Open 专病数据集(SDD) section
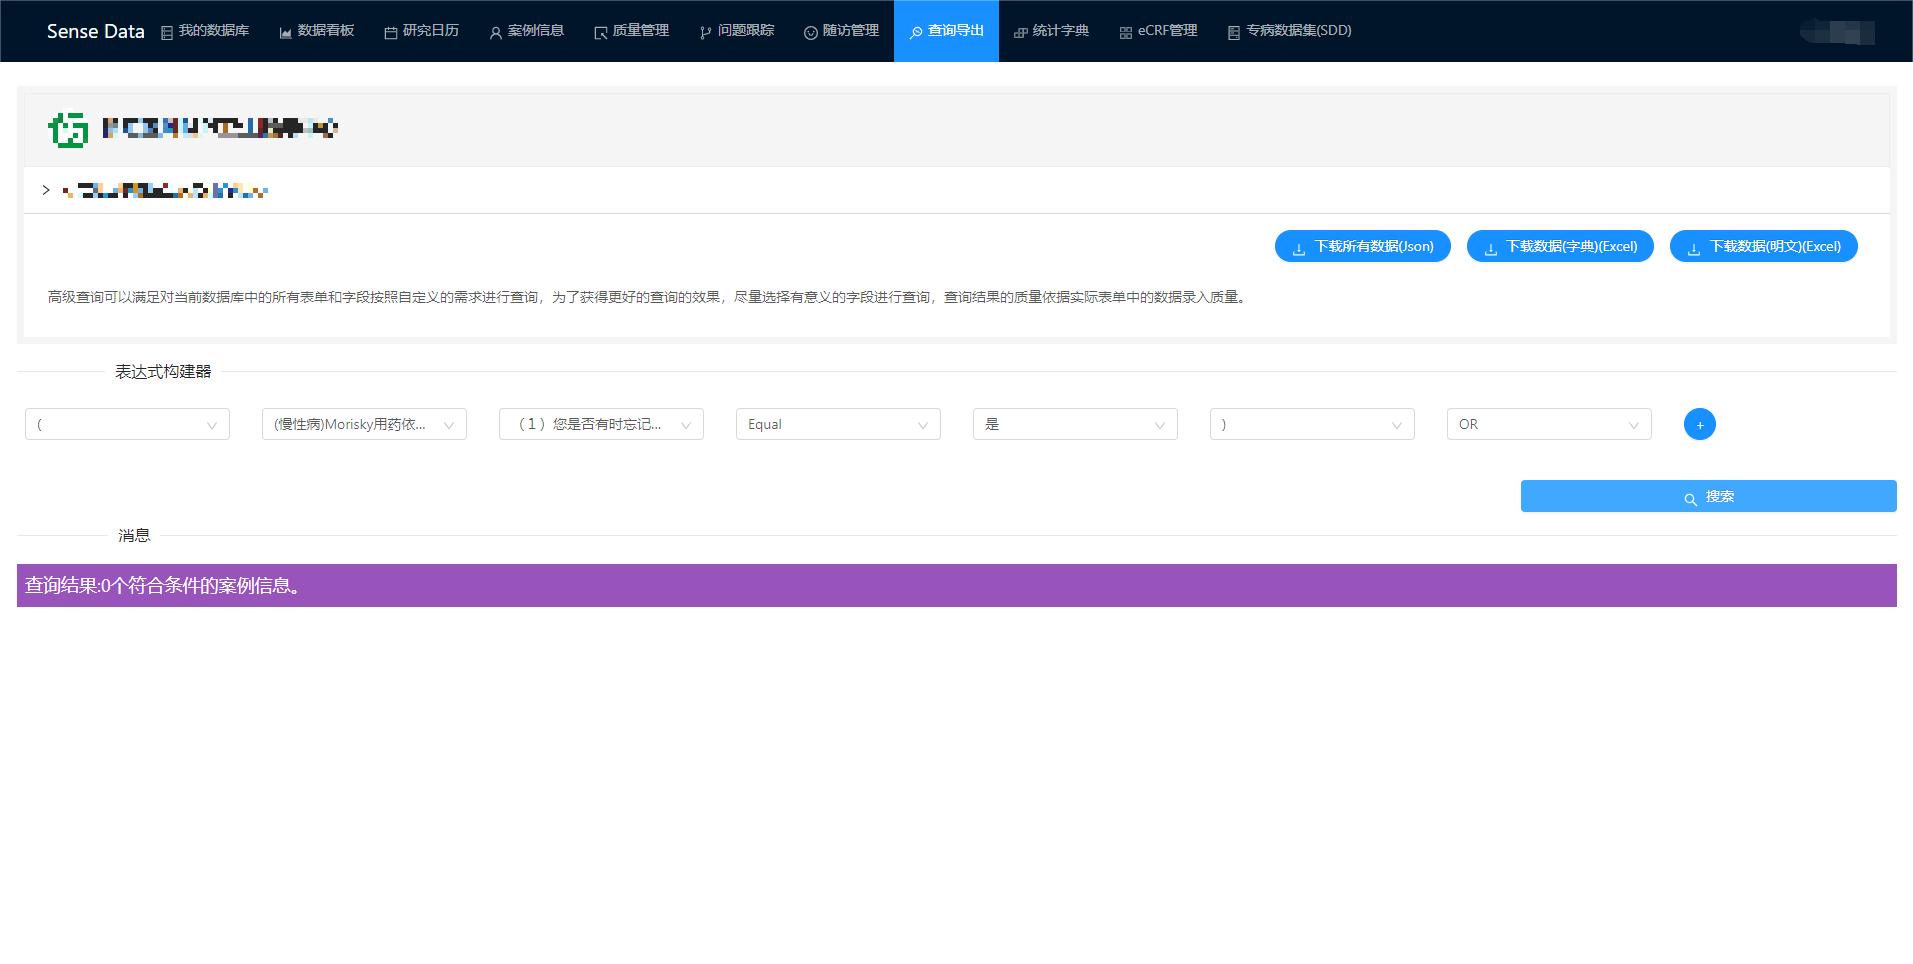Image resolution: width=1913 pixels, height=964 pixels. [1290, 31]
